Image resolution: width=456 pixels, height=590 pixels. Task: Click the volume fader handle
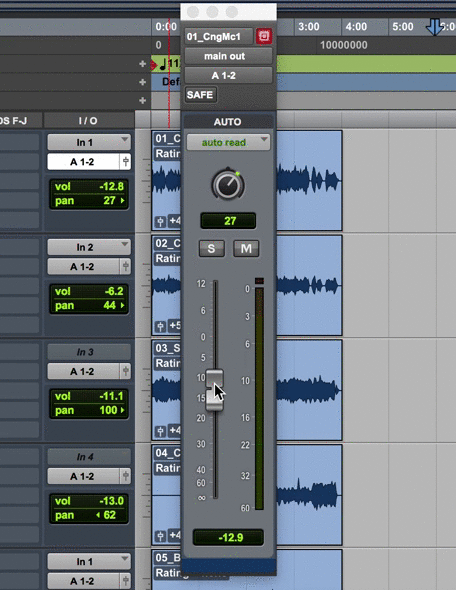click(x=214, y=390)
